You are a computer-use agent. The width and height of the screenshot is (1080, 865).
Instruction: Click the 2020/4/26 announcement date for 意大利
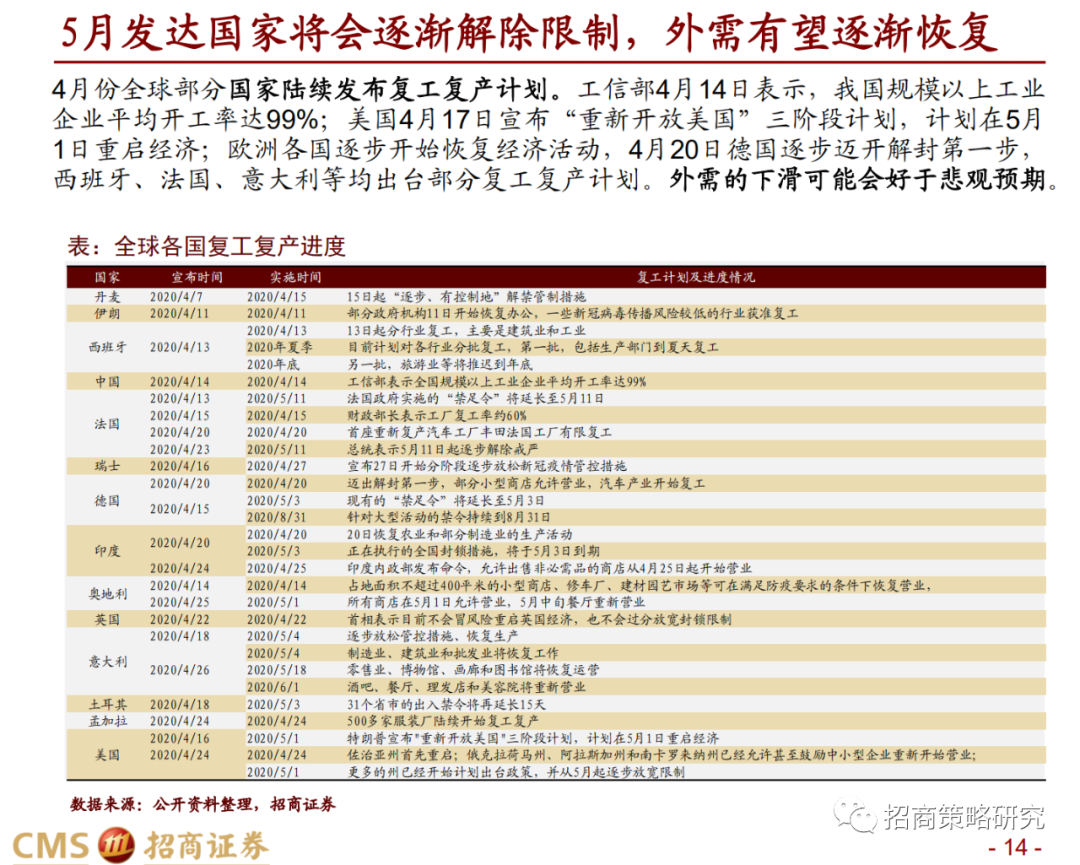click(x=180, y=669)
